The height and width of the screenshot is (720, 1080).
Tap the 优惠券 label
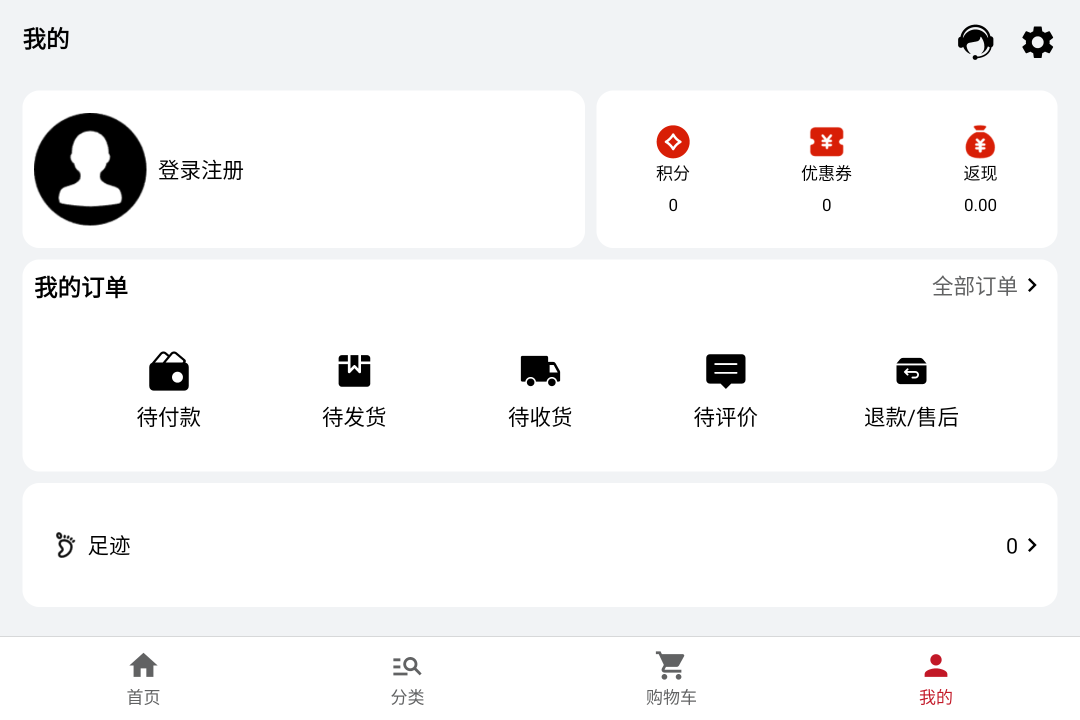pyautogui.click(x=827, y=173)
